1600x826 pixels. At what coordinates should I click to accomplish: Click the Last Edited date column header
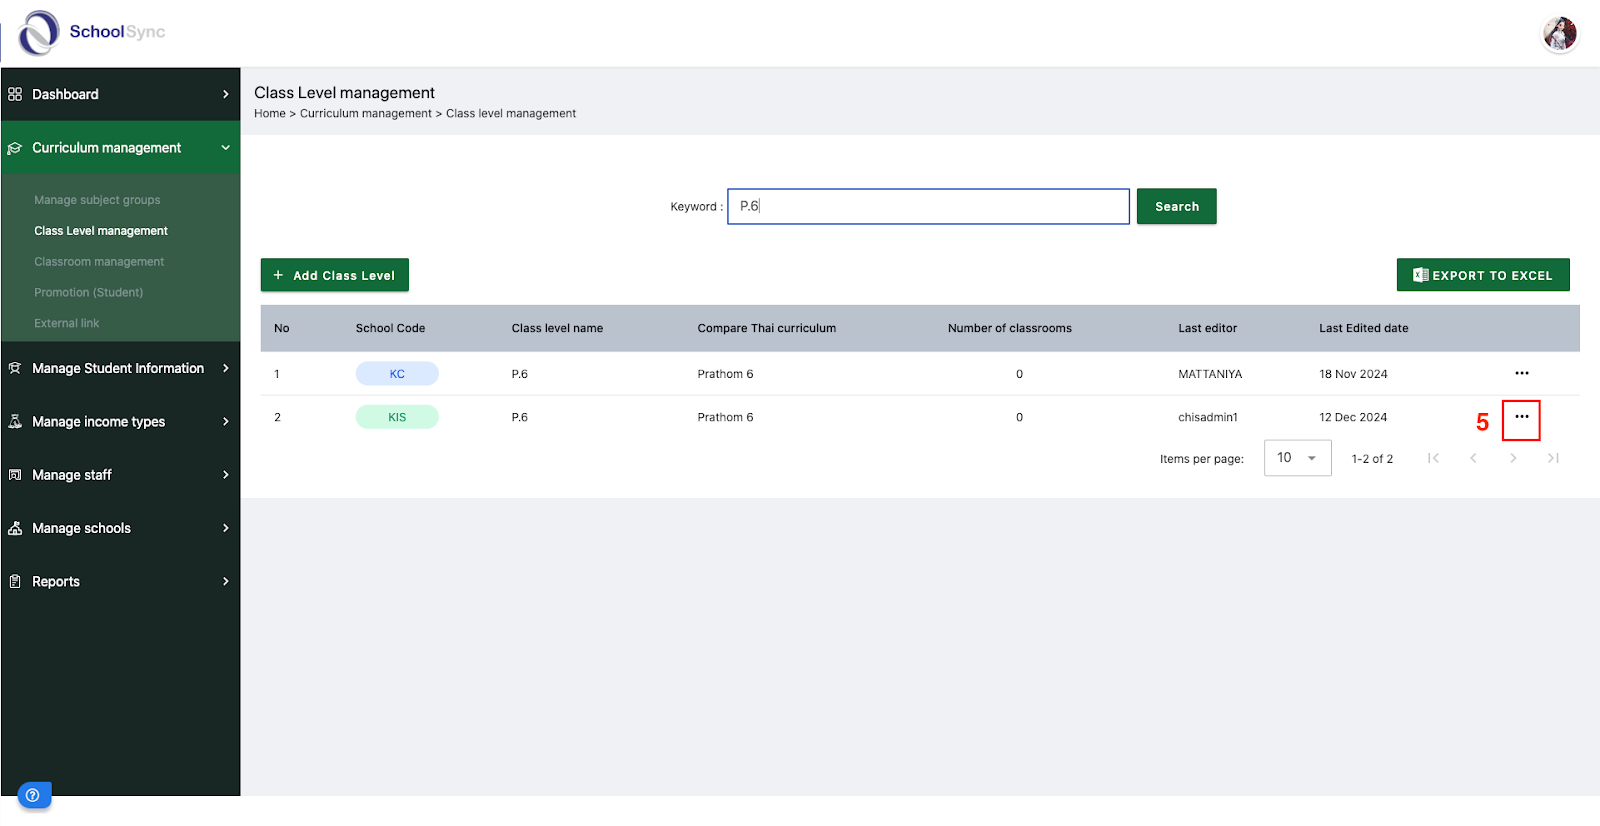click(x=1363, y=328)
